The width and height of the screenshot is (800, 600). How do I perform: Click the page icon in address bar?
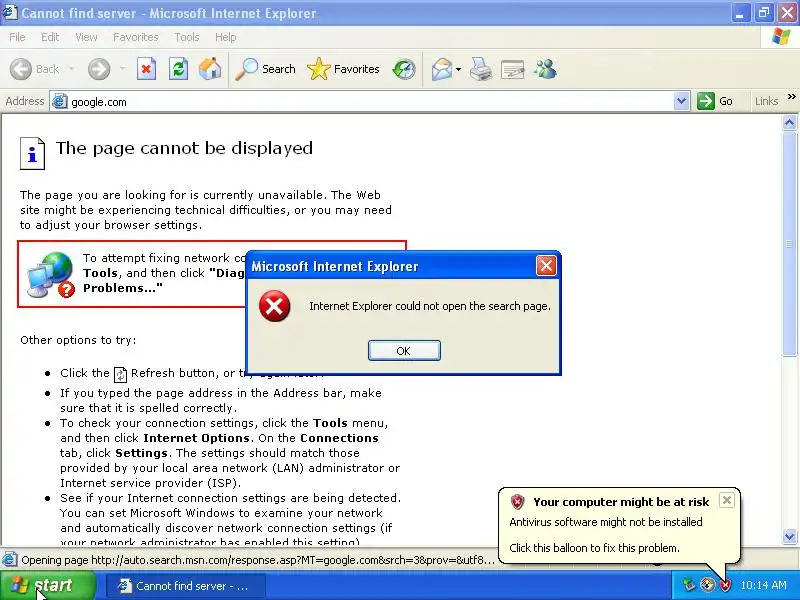(60, 102)
